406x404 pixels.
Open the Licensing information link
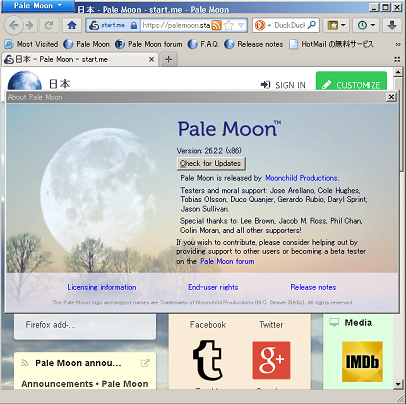[102, 287]
